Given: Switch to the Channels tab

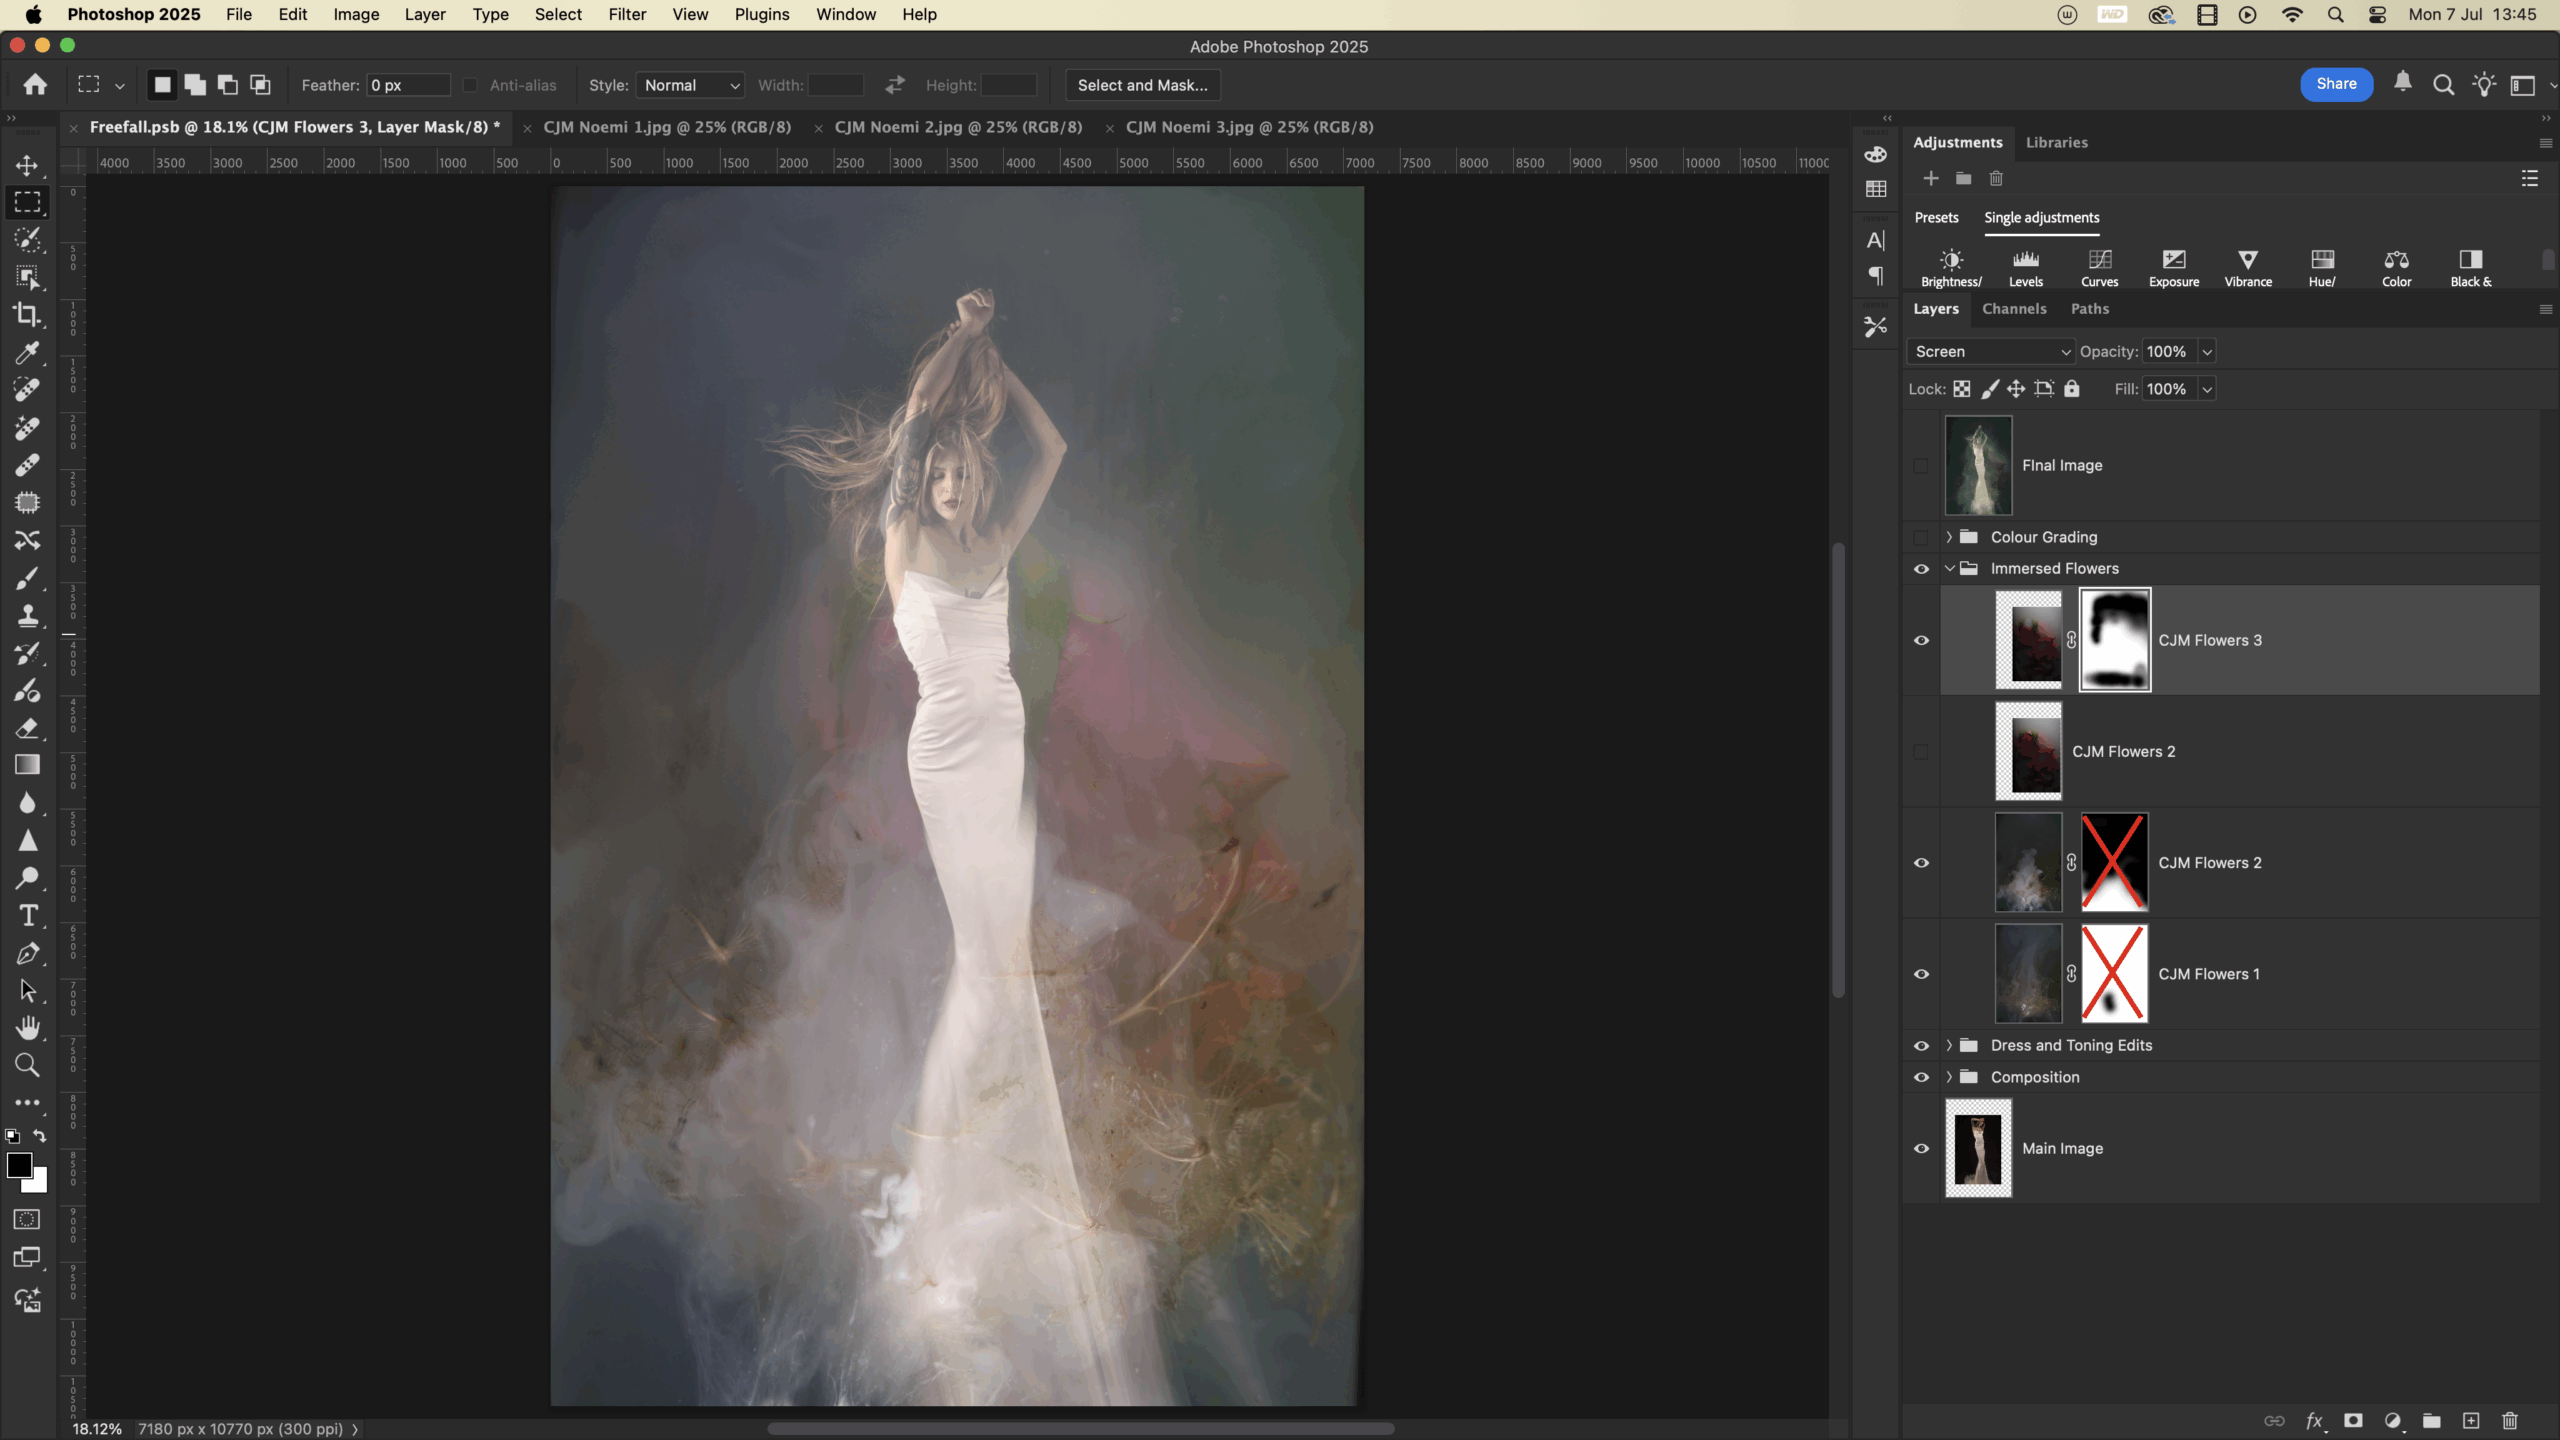Looking at the screenshot, I should pos(2014,309).
